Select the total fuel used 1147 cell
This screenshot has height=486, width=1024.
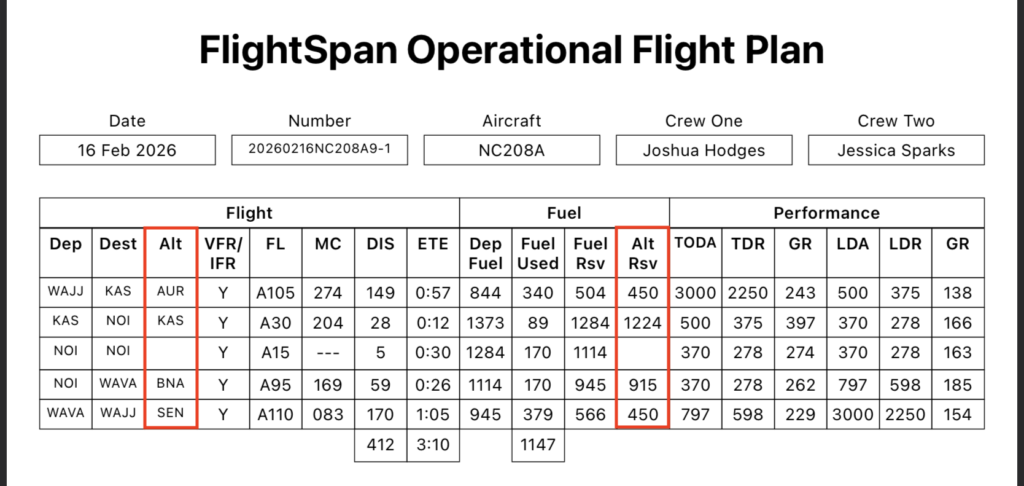[538, 445]
